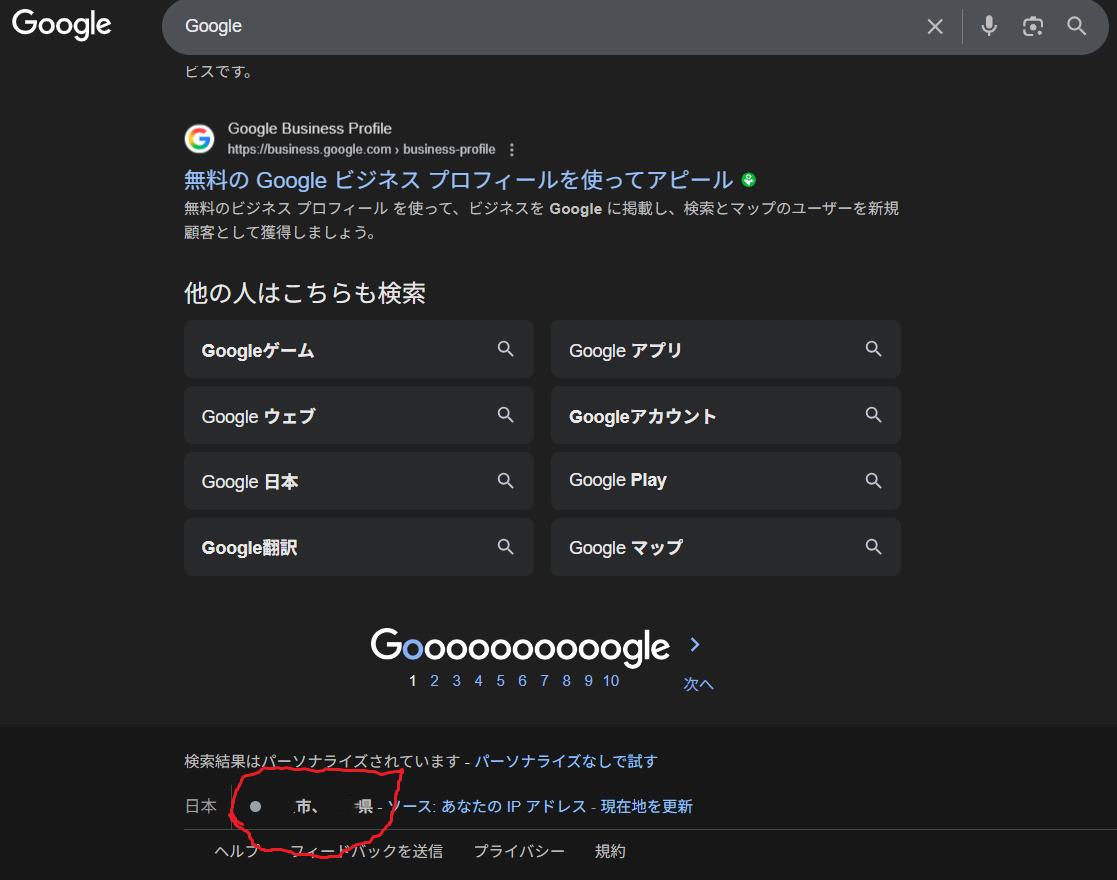
Task: Open Google Lens image search icon
Action: 1033,27
